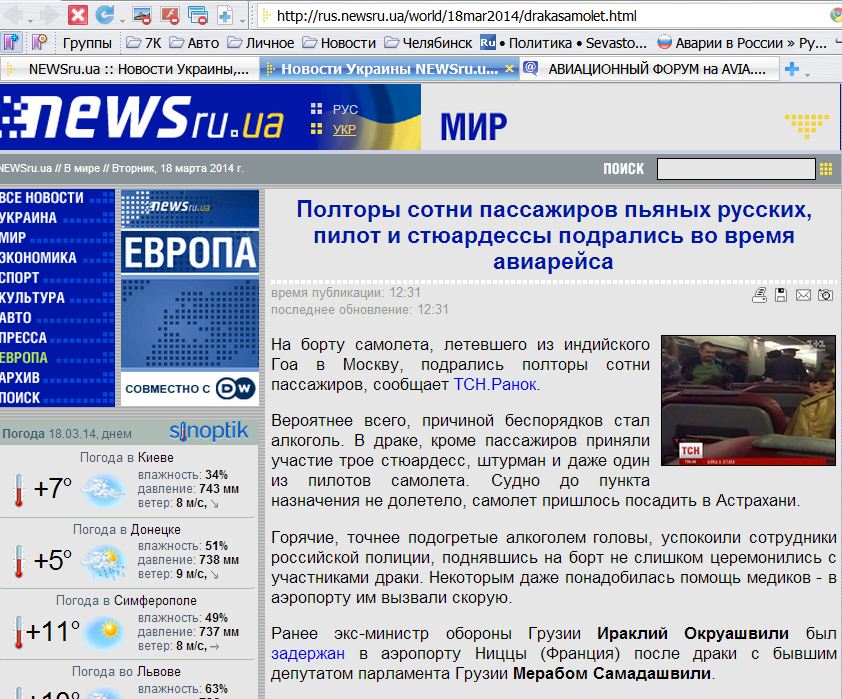Click the email article envelope icon
This screenshot has height=699, width=842.
(x=803, y=295)
